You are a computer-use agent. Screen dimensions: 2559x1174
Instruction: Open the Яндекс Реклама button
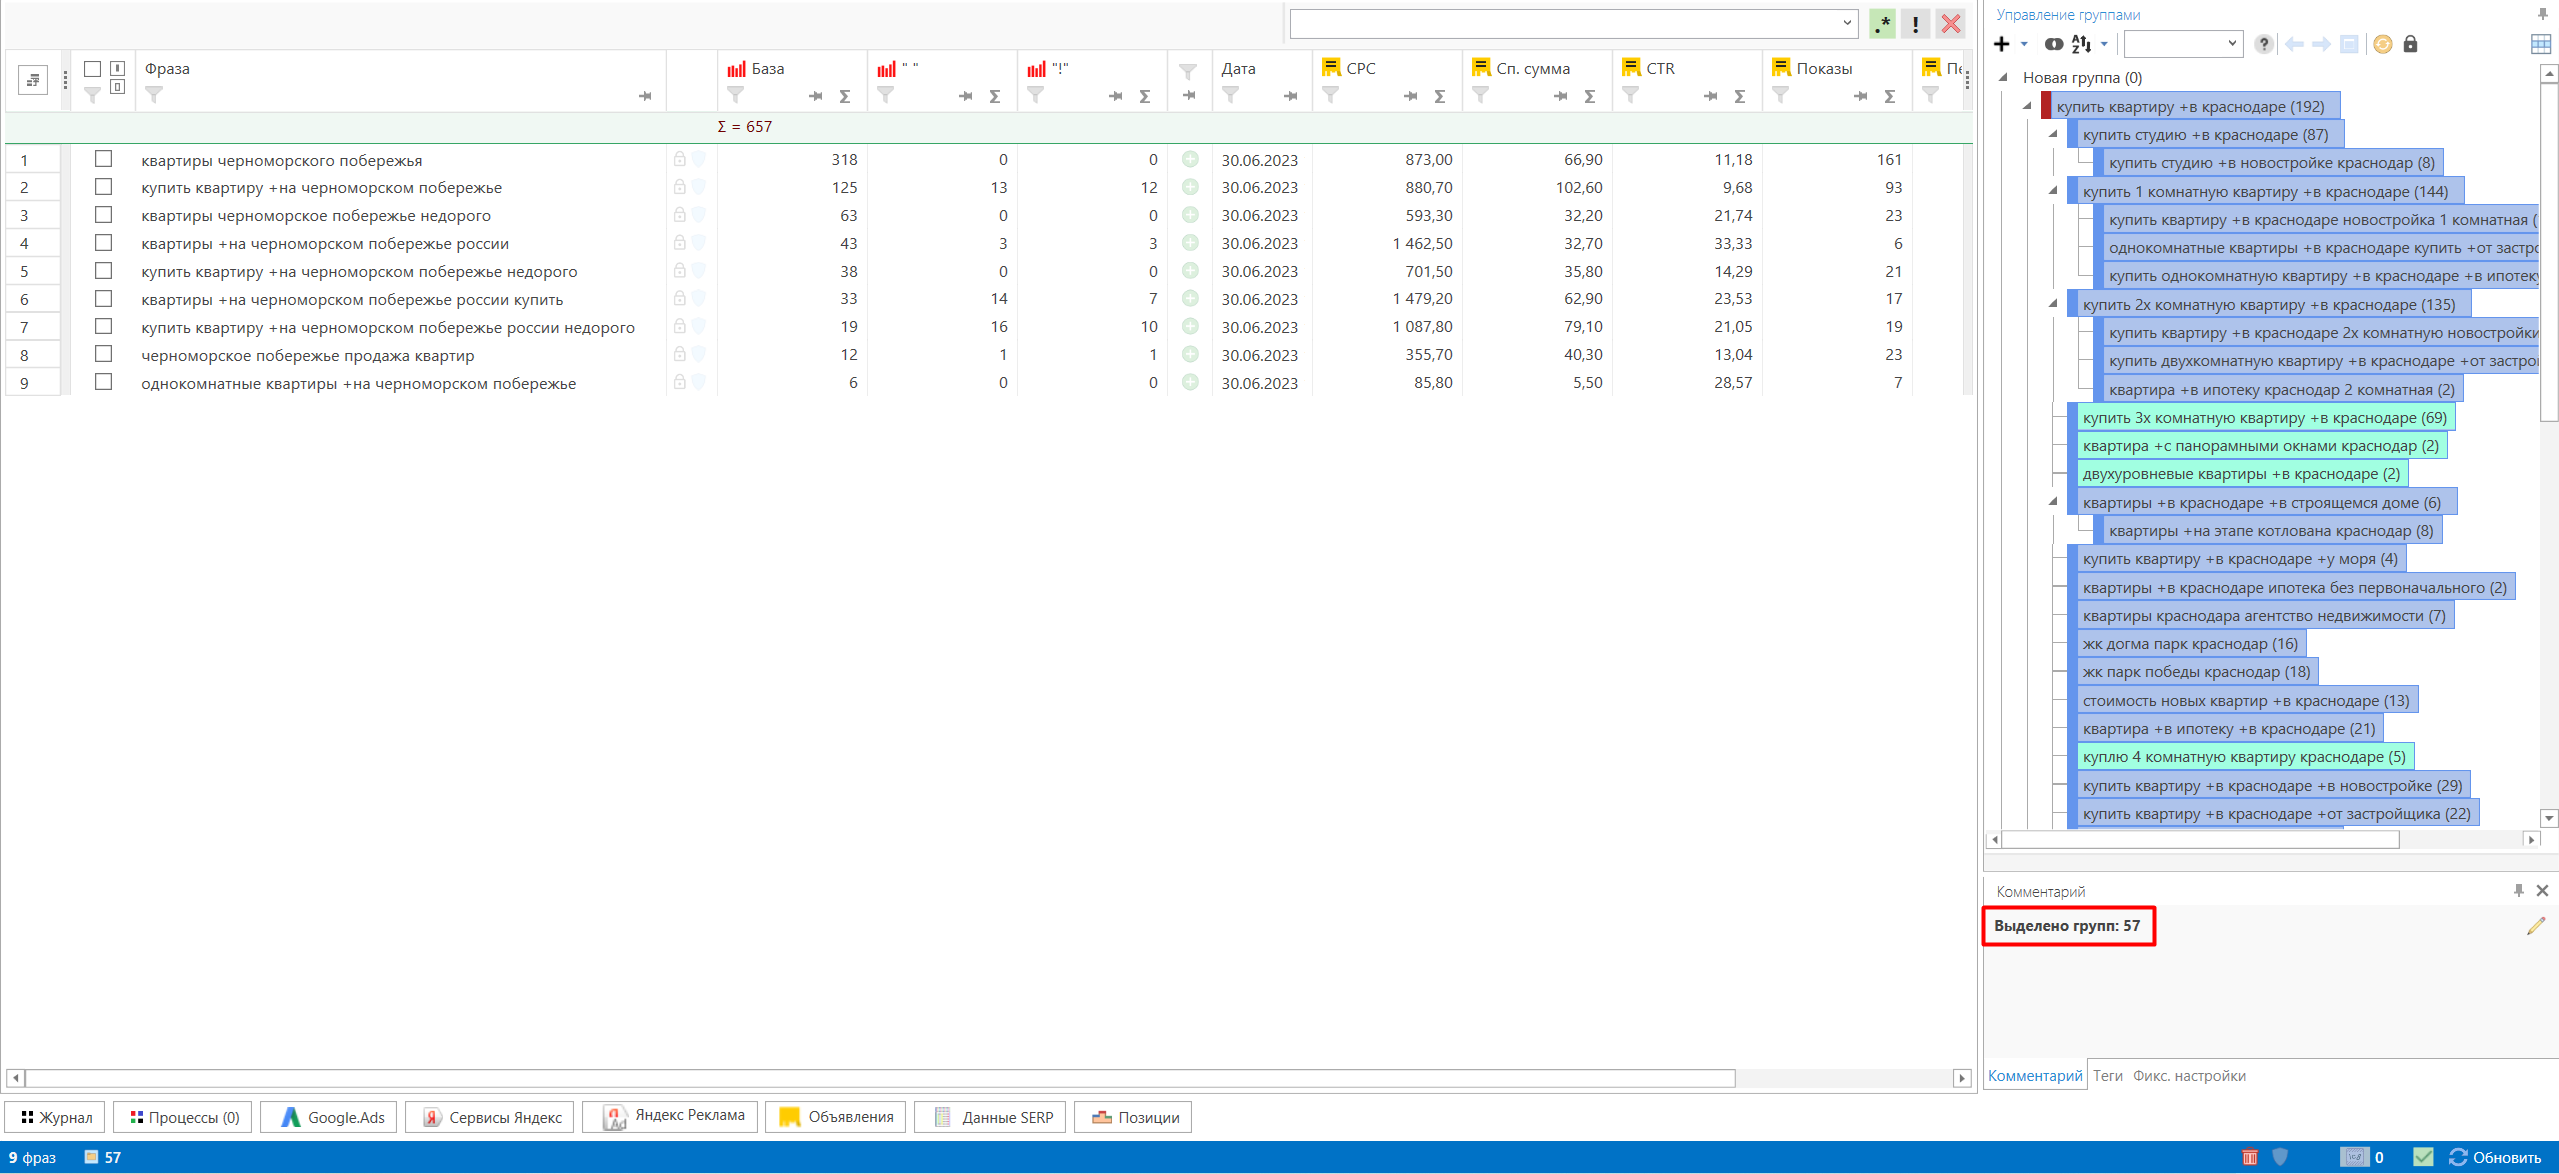[x=670, y=1116]
